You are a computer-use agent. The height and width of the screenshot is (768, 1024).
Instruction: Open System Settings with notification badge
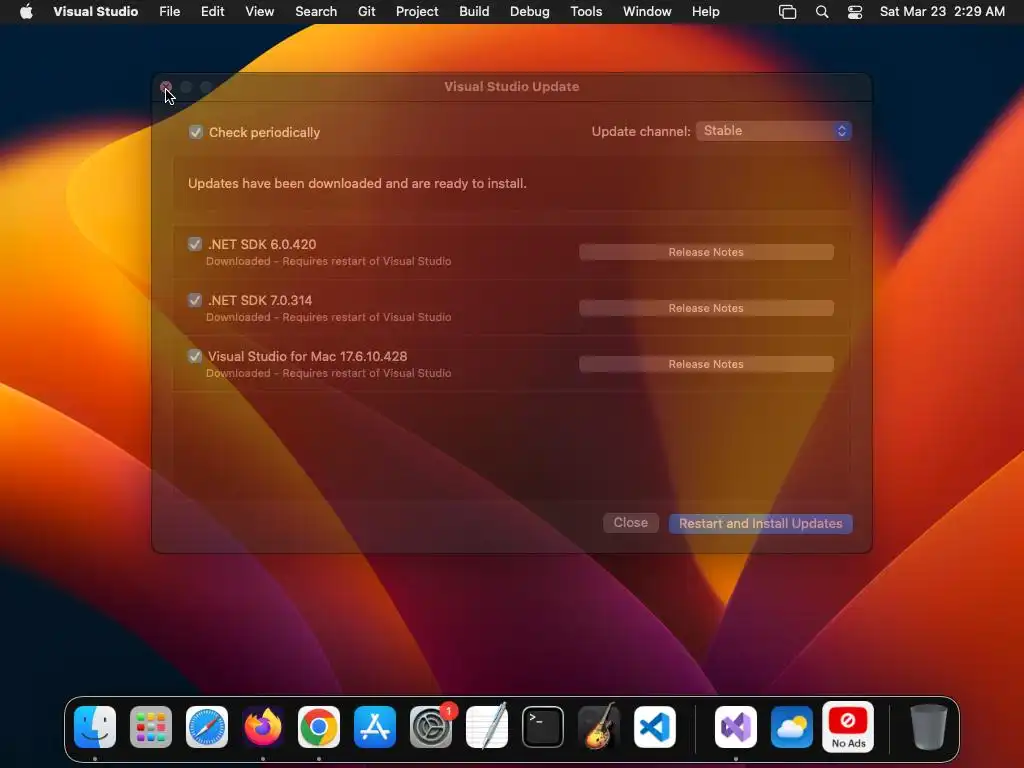point(431,726)
